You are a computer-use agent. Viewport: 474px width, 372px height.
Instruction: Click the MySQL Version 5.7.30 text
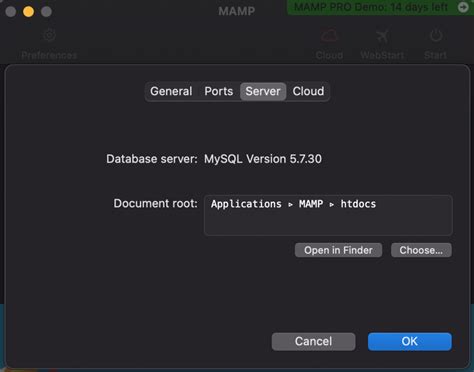point(263,159)
